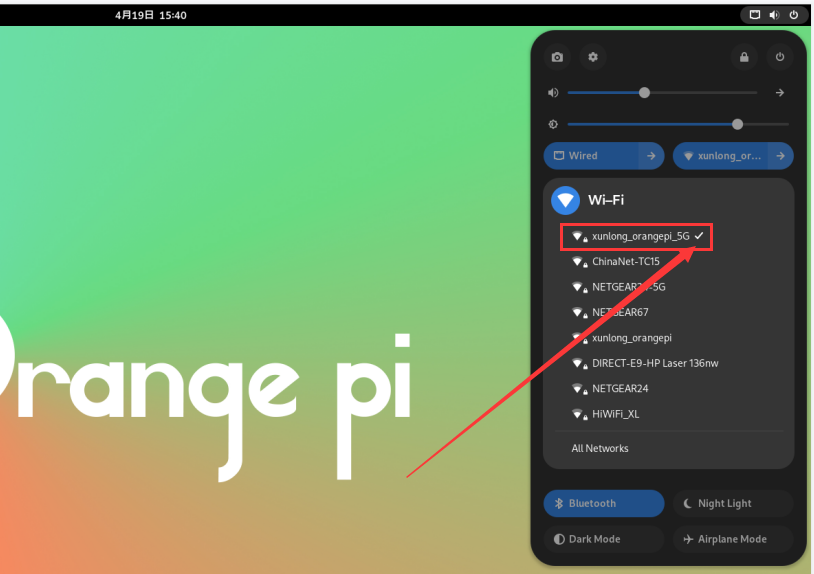814x574 pixels.
Task: Click Wi-Fi signal icon for NETGEAR24
Action: click(x=579, y=389)
